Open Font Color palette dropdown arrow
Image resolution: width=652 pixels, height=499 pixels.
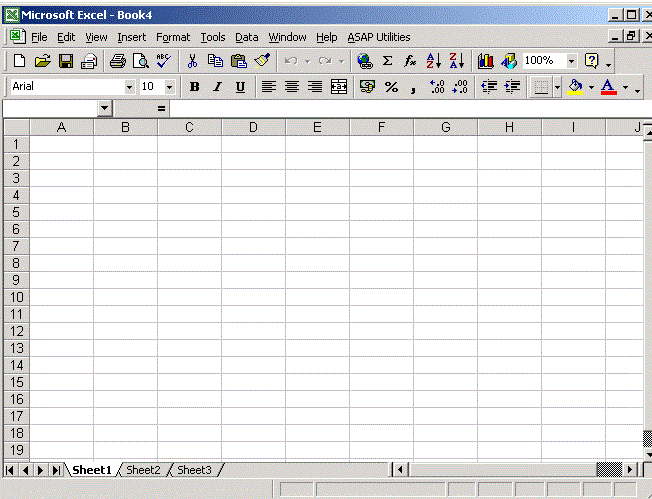(625, 87)
